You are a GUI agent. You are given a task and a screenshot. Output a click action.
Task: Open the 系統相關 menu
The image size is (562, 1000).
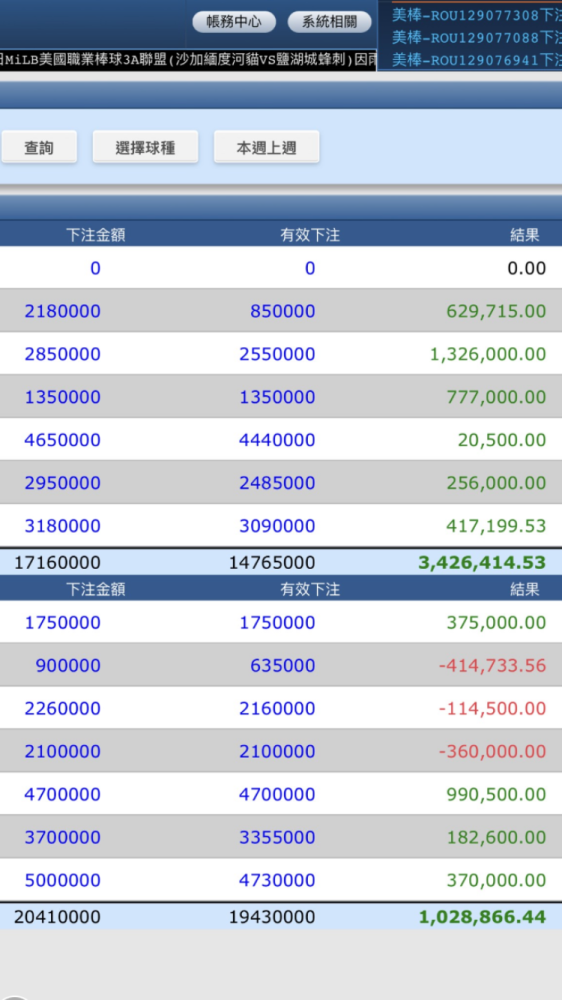(329, 22)
